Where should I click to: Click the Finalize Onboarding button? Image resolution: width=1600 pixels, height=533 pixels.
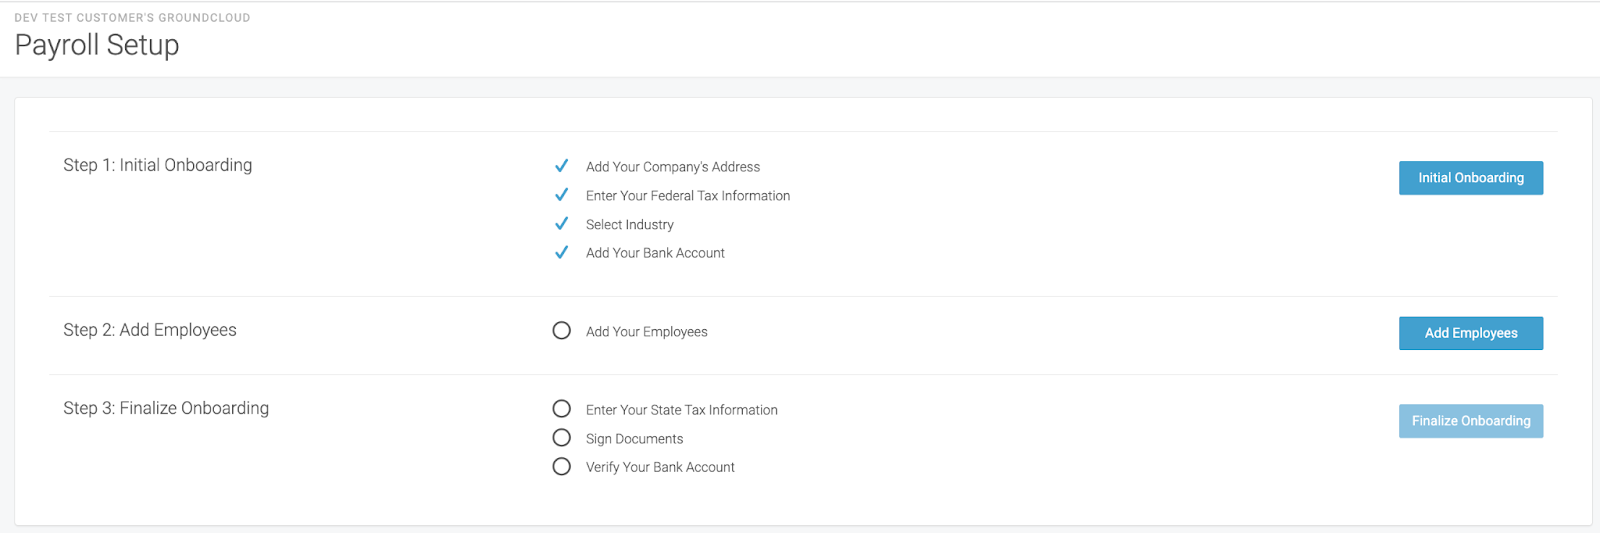(x=1471, y=421)
